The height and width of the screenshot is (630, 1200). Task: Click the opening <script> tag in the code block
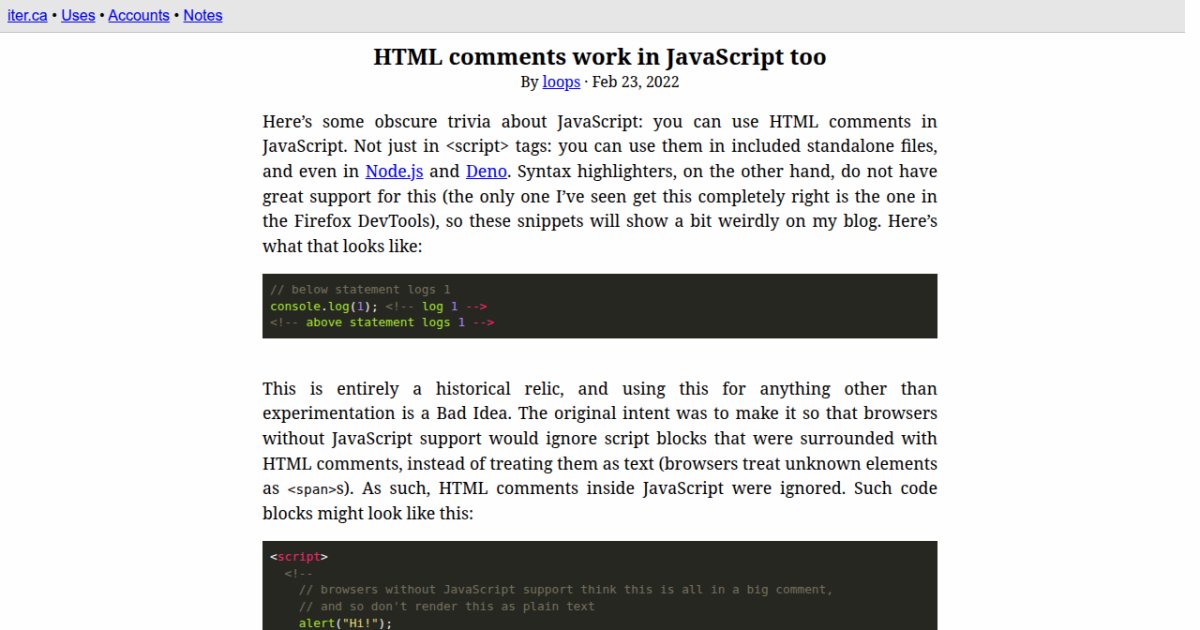coord(298,557)
